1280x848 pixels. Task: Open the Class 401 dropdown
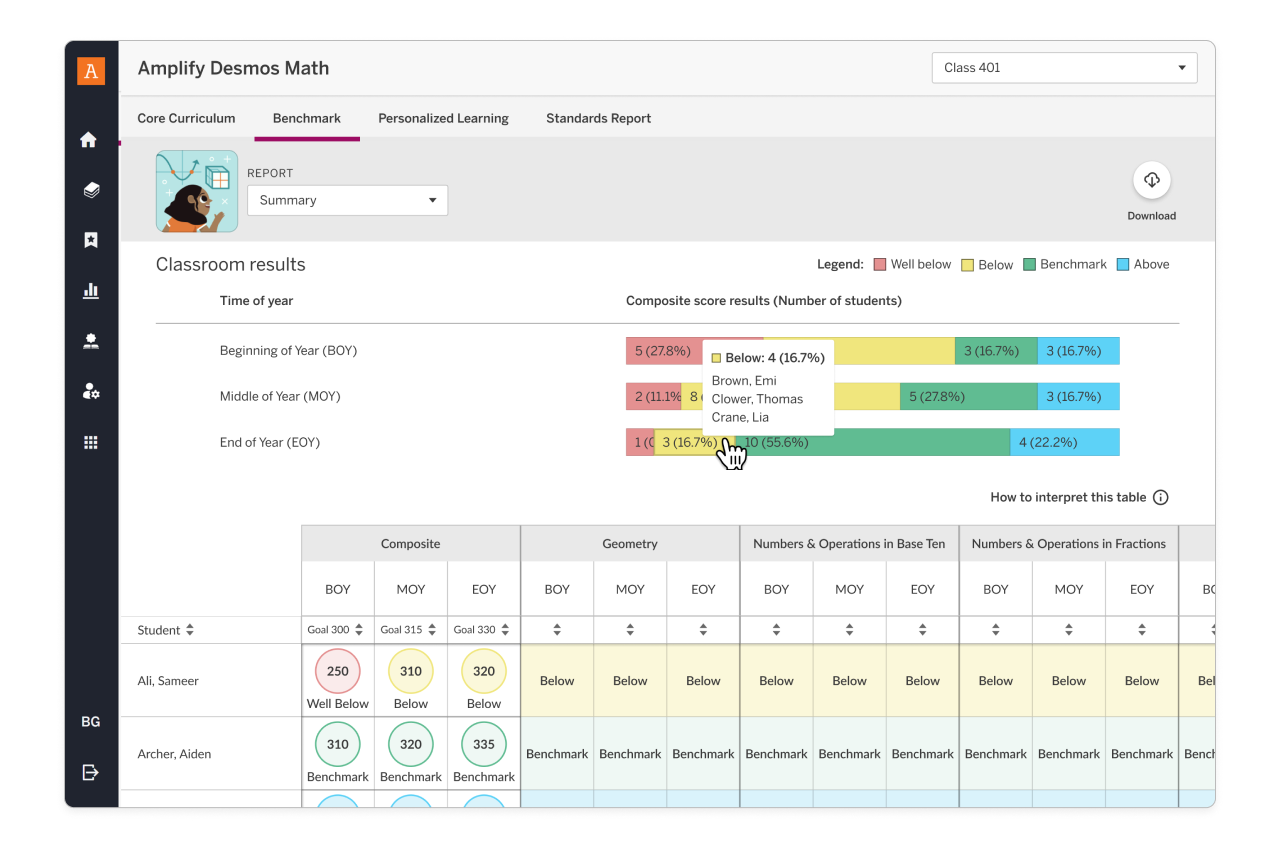(1064, 68)
